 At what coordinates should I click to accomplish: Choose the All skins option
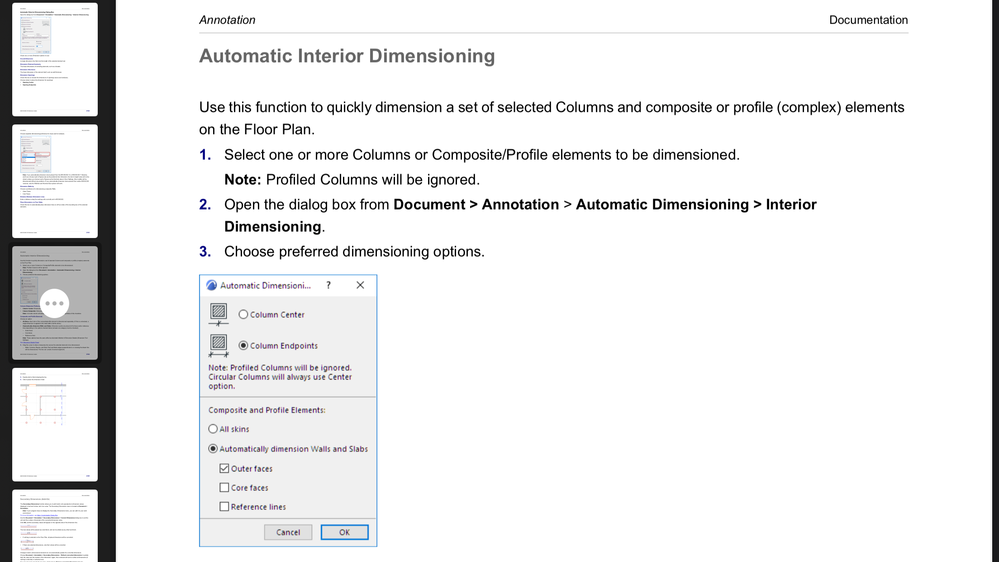(213, 429)
